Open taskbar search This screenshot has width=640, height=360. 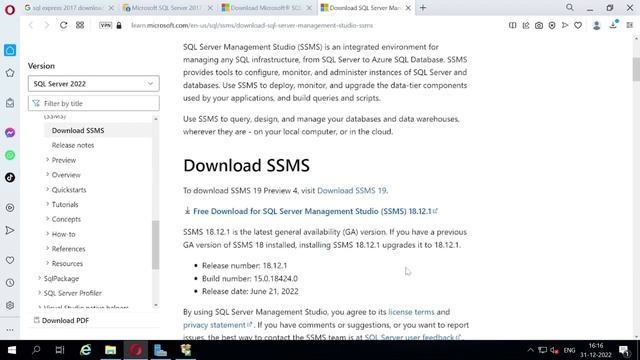36,350
